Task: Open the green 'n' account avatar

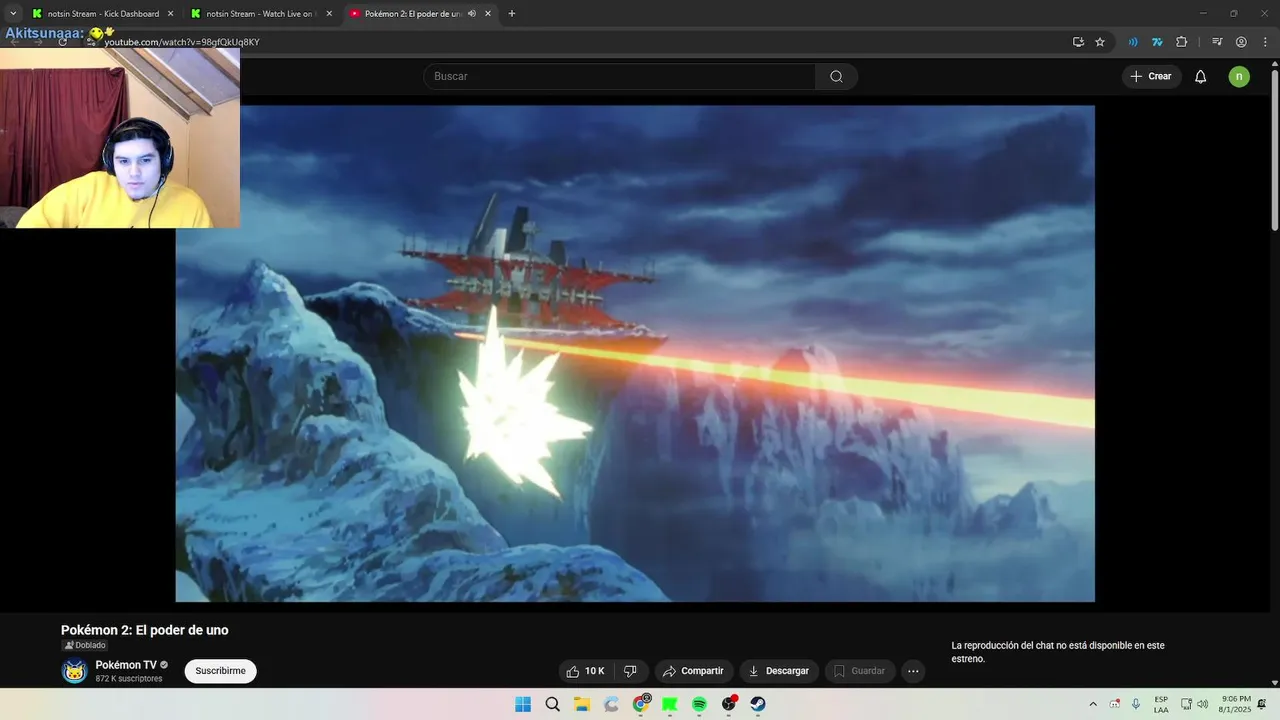Action: click(x=1239, y=76)
